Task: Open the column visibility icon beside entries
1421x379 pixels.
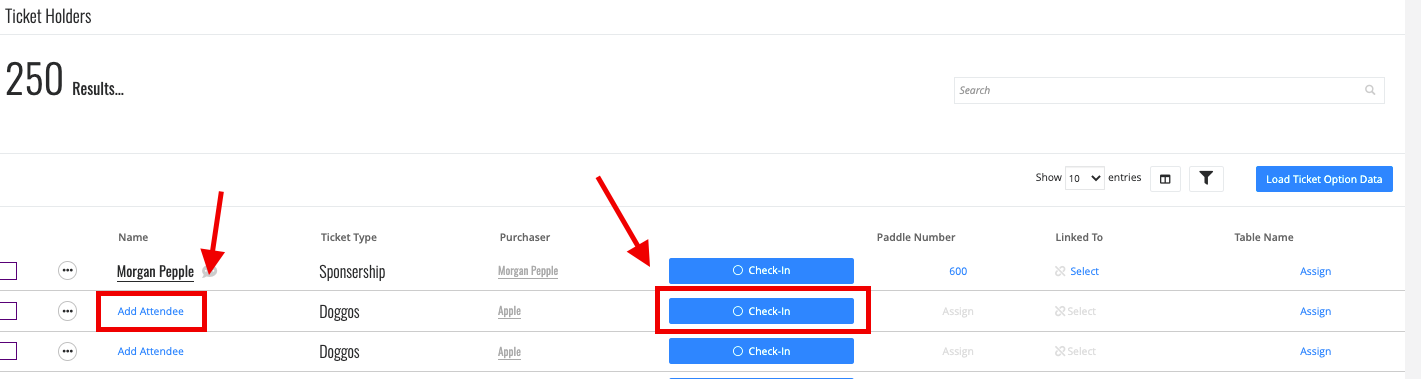Action: pyautogui.click(x=1165, y=179)
